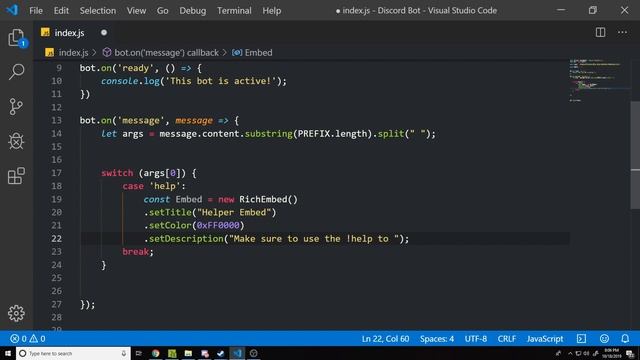The width and height of the screenshot is (640, 360).
Task: Open the Terminal menu
Action: [x=234, y=11]
